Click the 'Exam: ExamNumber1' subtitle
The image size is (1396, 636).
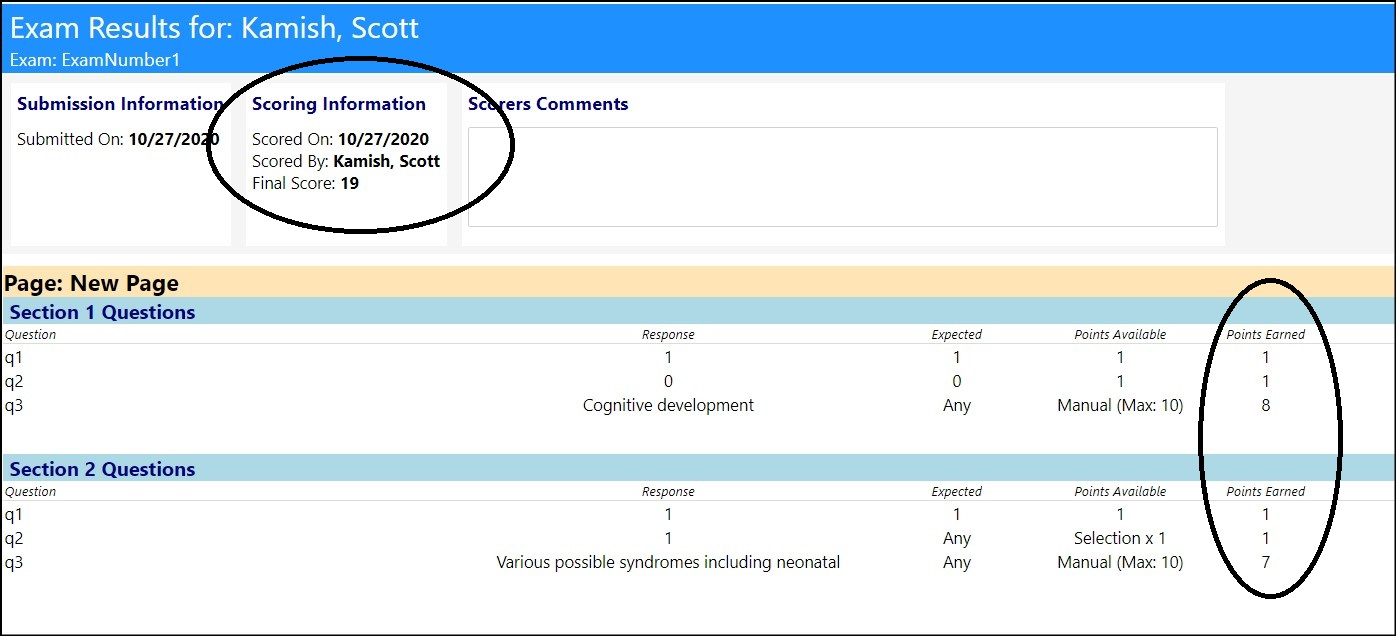tap(95, 60)
